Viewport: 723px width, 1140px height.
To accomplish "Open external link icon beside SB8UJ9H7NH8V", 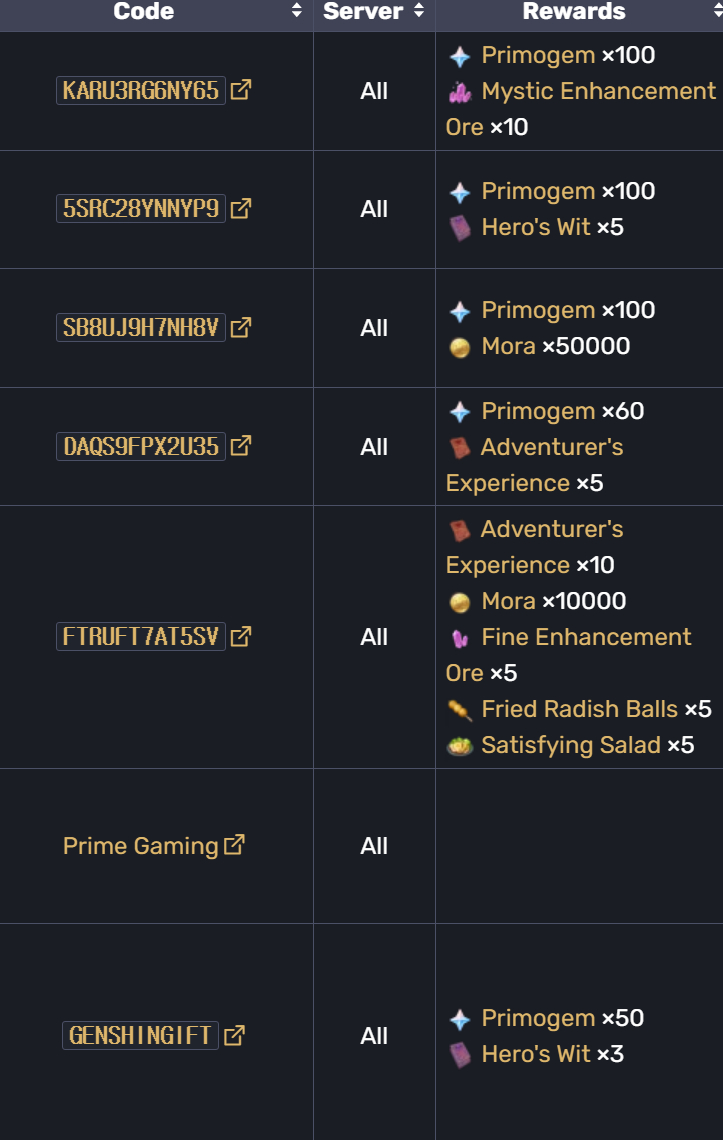I will pyautogui.click(x=241, y=327).
